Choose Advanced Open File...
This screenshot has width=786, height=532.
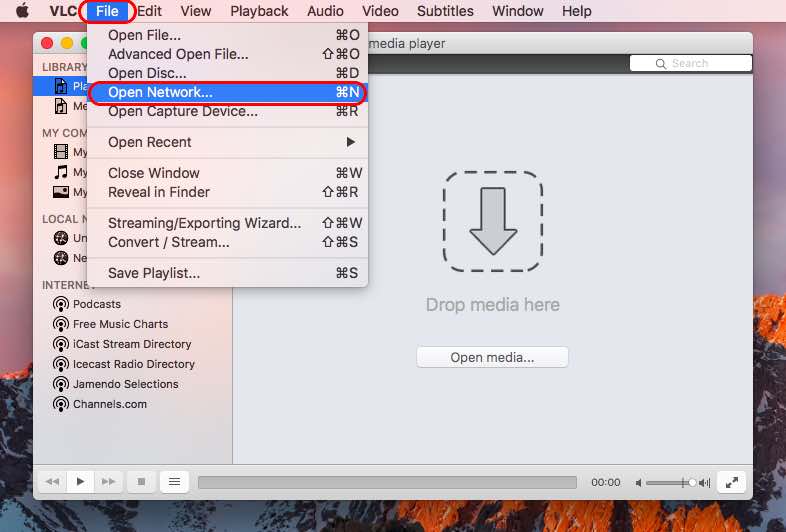coord(228,54)
